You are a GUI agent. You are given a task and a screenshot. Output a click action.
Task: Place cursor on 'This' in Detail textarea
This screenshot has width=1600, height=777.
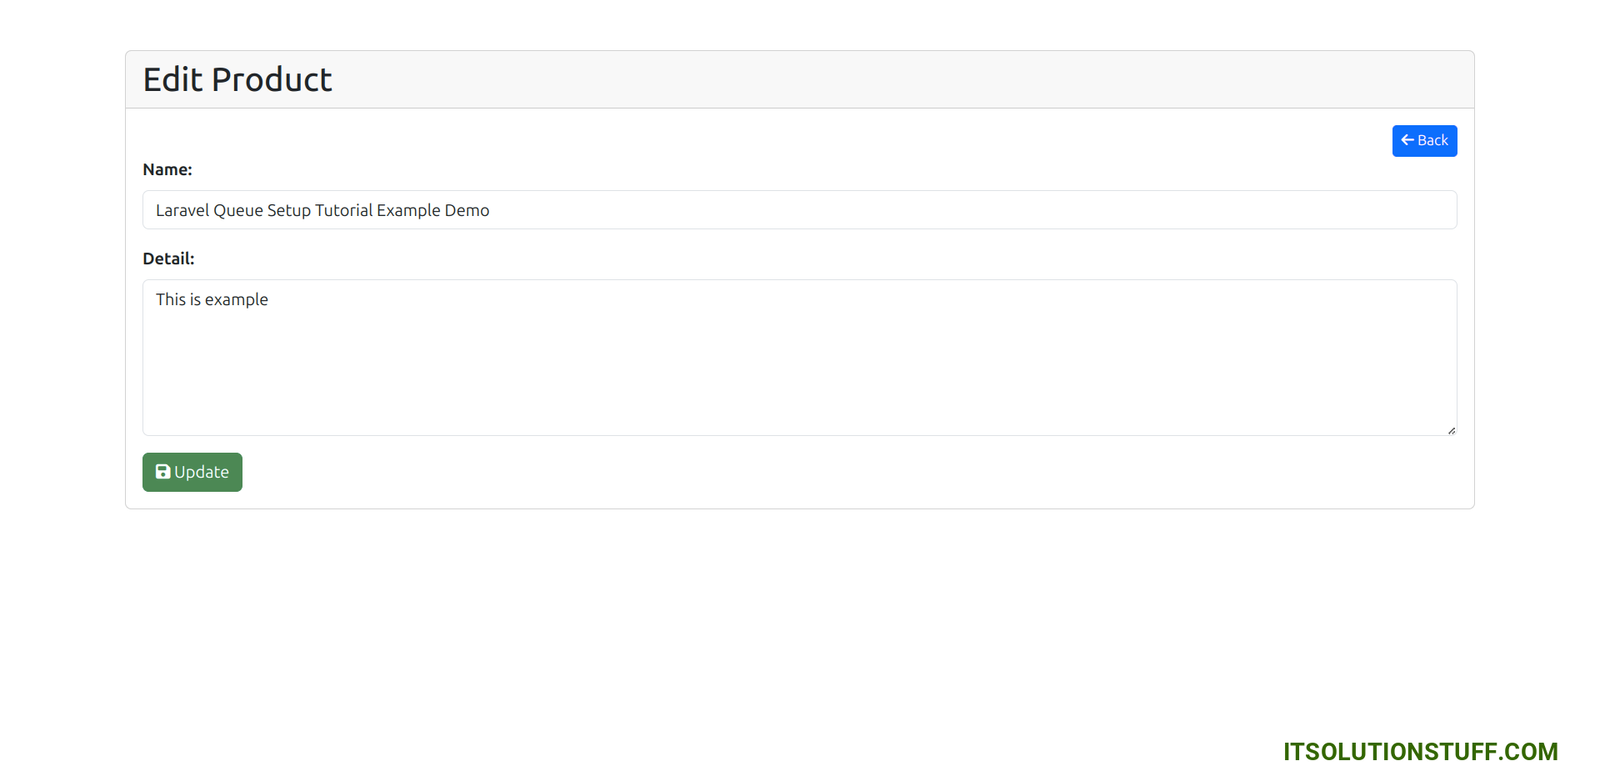170,300
